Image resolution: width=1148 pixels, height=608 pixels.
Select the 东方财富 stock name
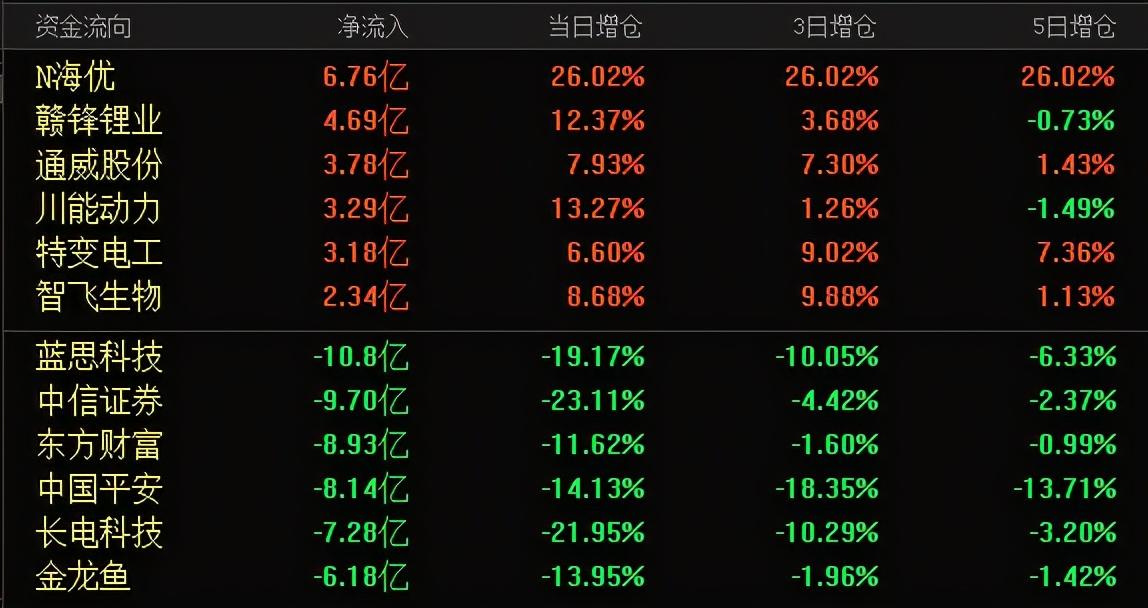[99, 445]
